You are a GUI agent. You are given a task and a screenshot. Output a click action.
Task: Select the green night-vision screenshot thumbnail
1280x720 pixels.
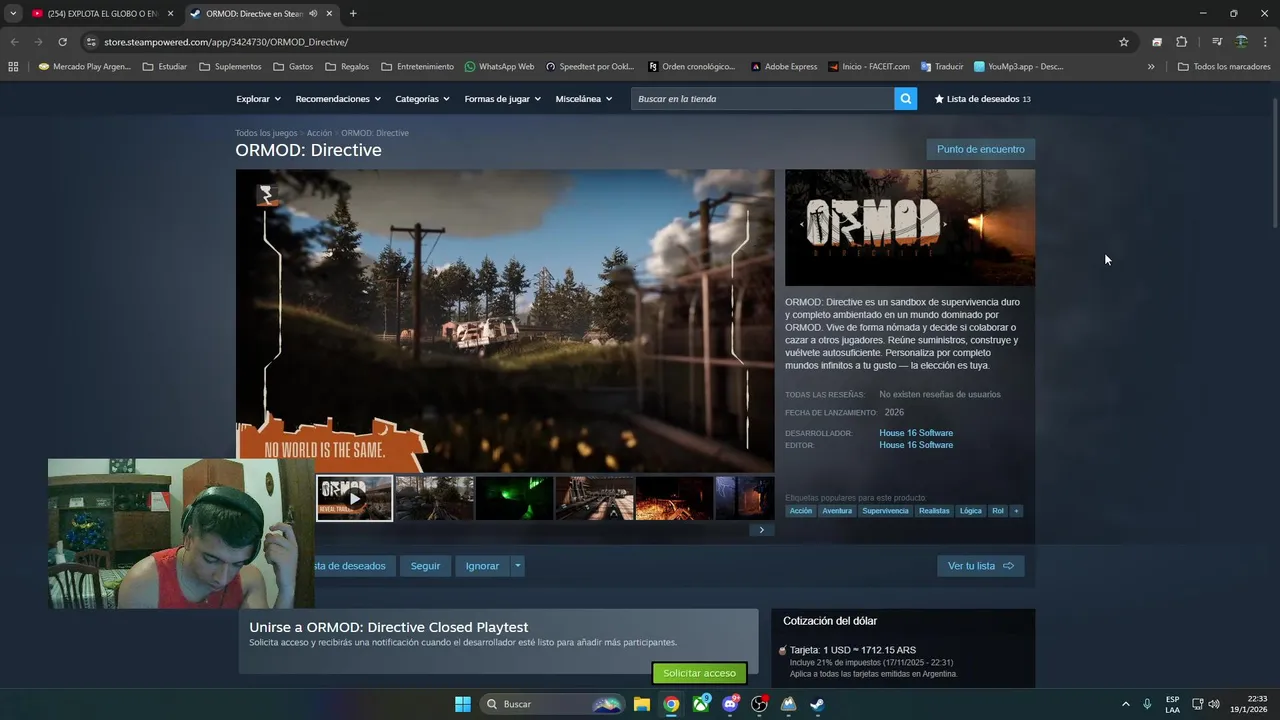click(x=514, y=498)
